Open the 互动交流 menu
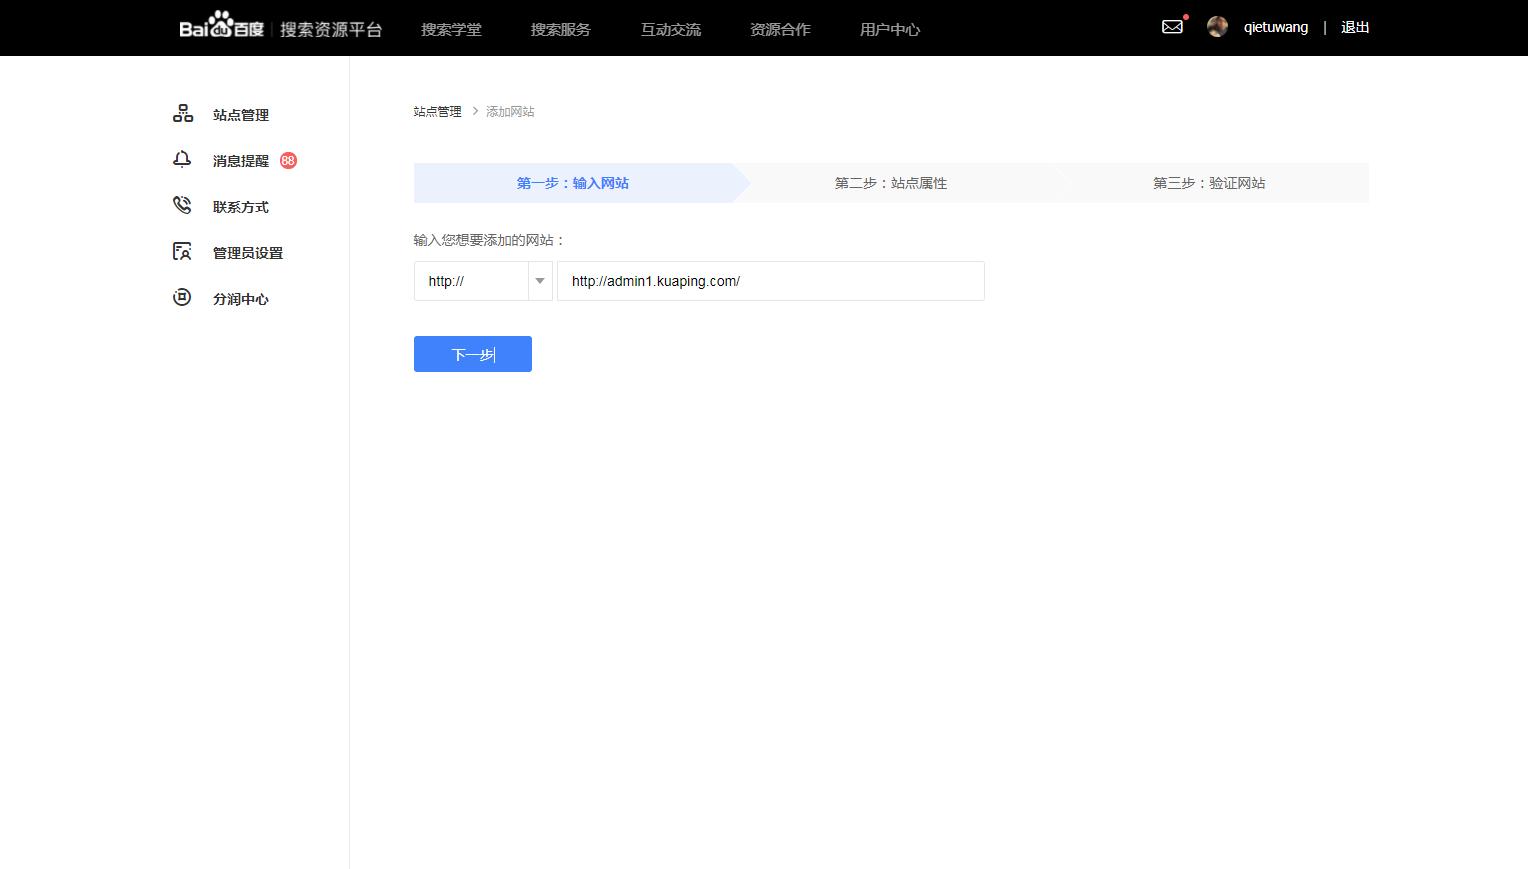 pyautogui.click(x=670, y=29)
